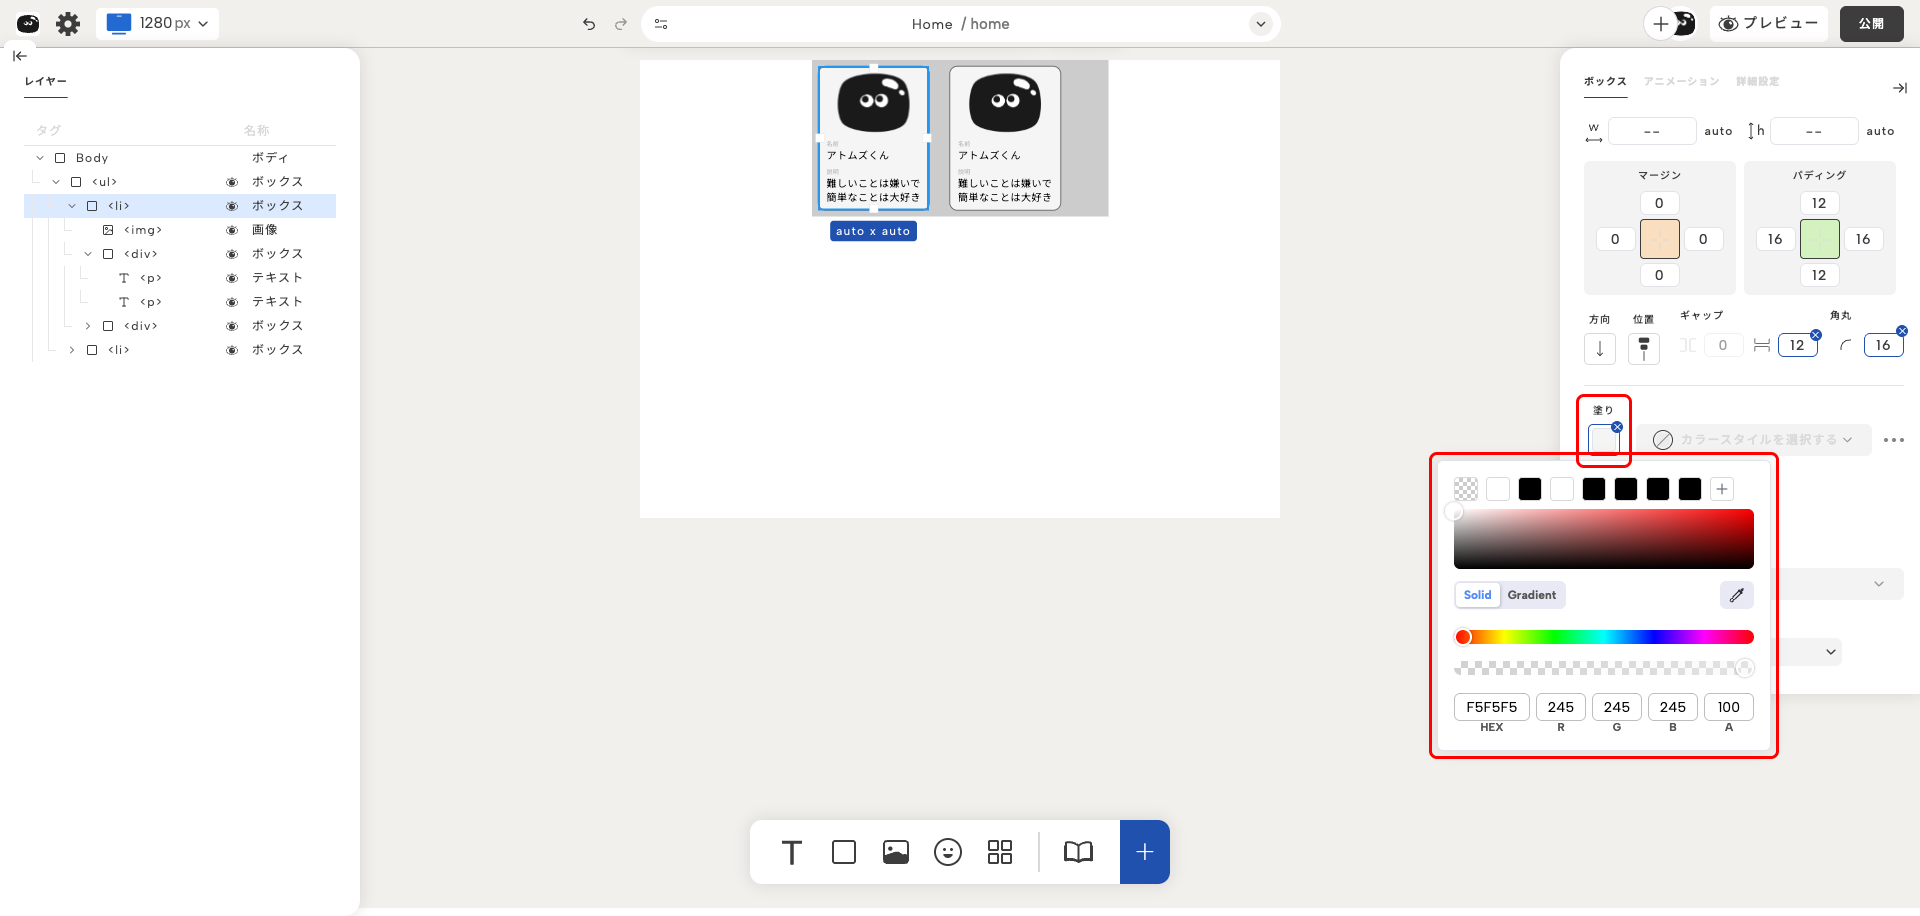The height and width of the screenshot is (916, 1920).
Task: Toggle visibility of the ul layer
Action: tap(232, 182)
